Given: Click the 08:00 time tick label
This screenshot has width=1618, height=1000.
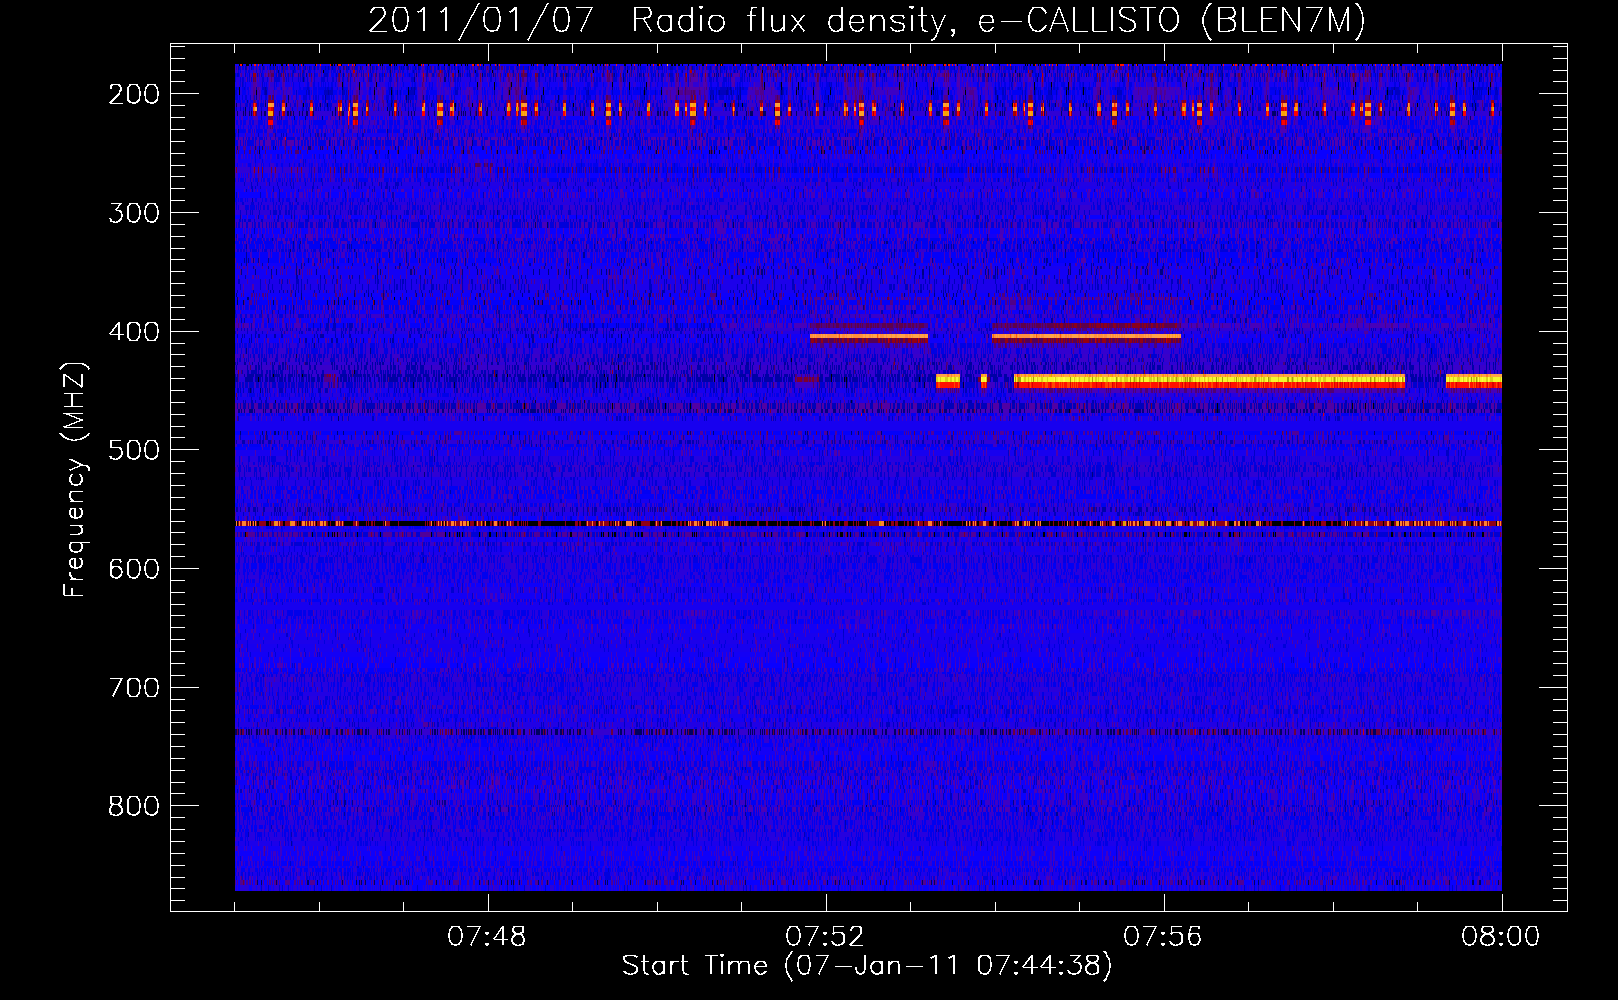Looking at the screenshot, I should [1500, 937].
